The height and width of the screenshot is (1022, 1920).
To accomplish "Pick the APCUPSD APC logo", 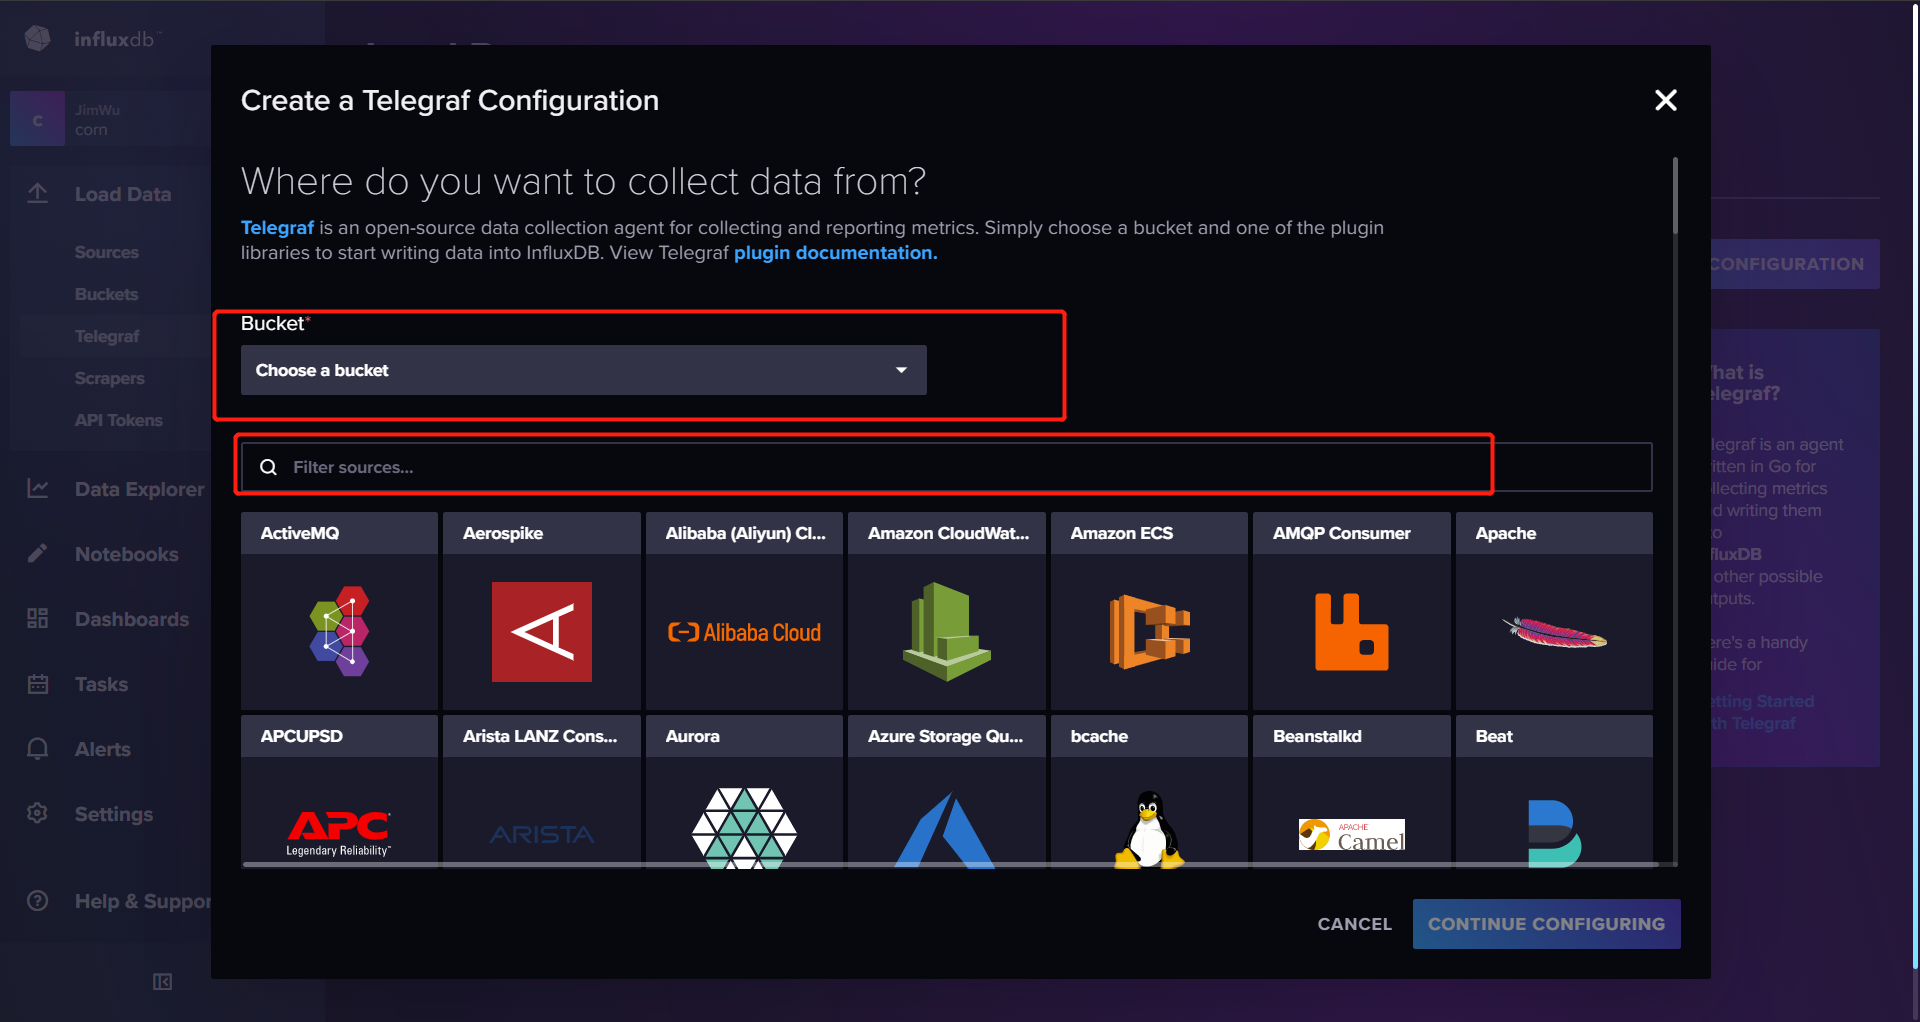I will point(339,833).
